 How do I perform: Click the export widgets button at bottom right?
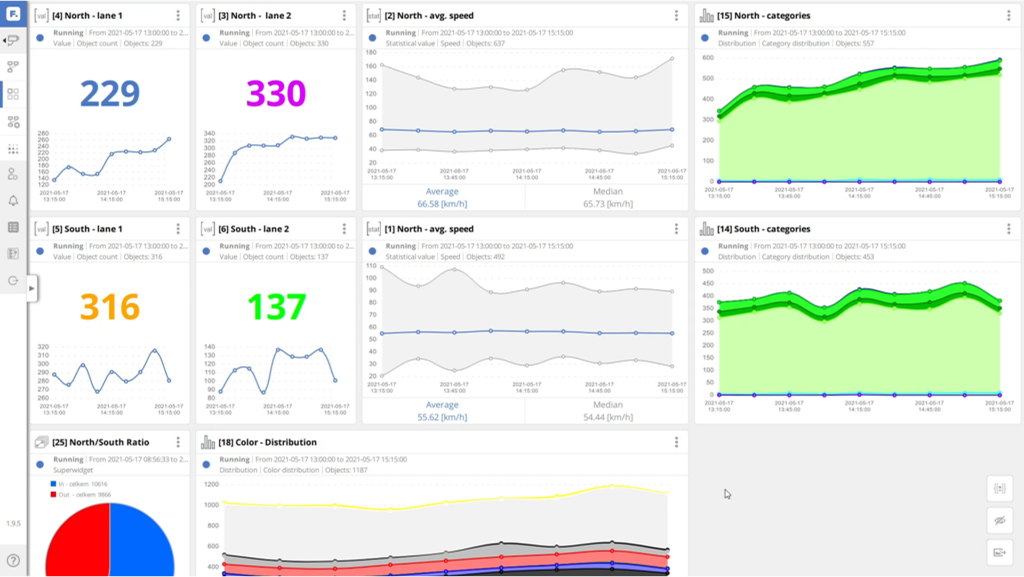click(x=999, y=551)
